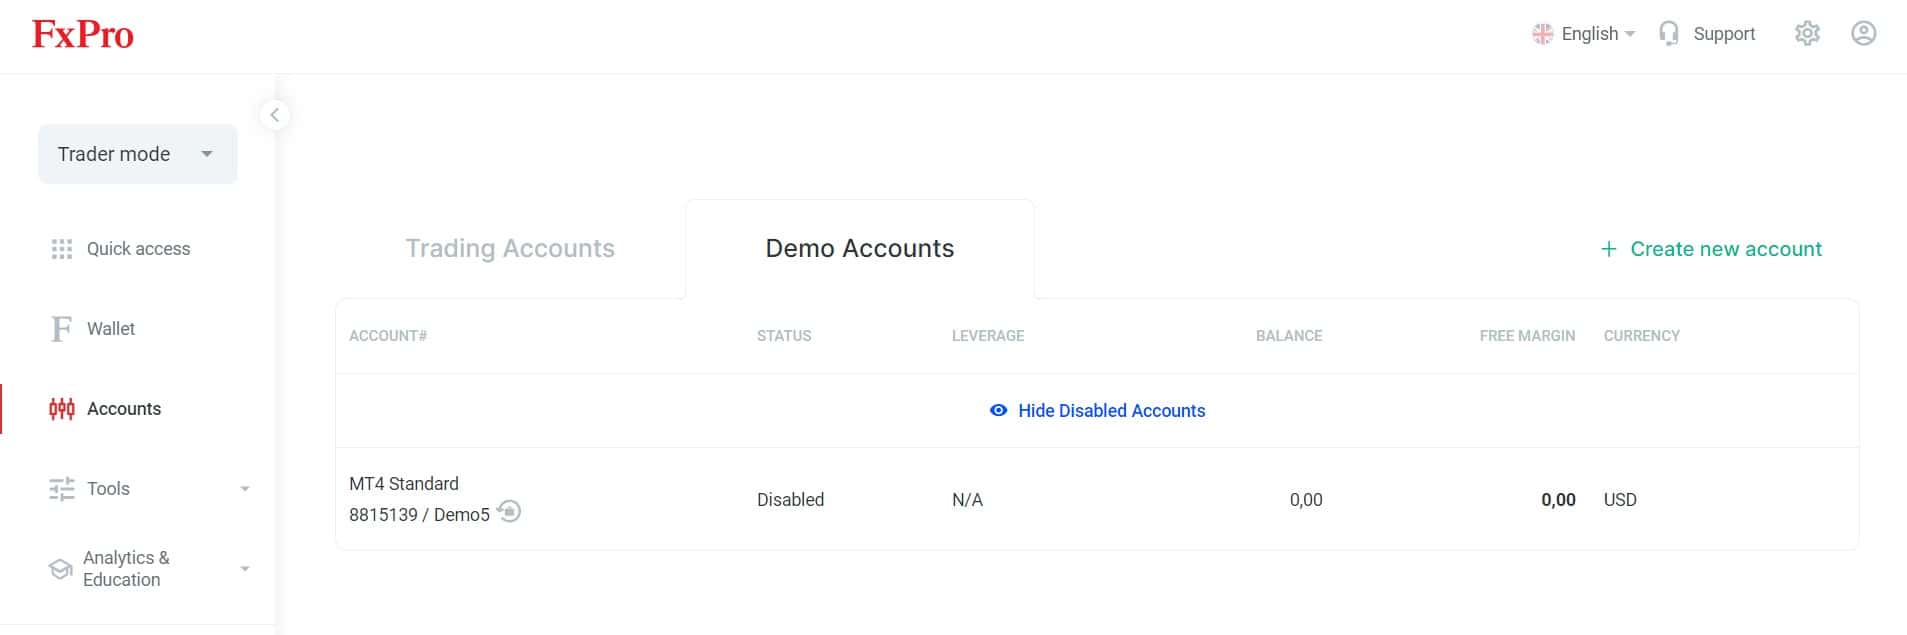Click the Disabled status cell
1907x635 pixels.
790,500
